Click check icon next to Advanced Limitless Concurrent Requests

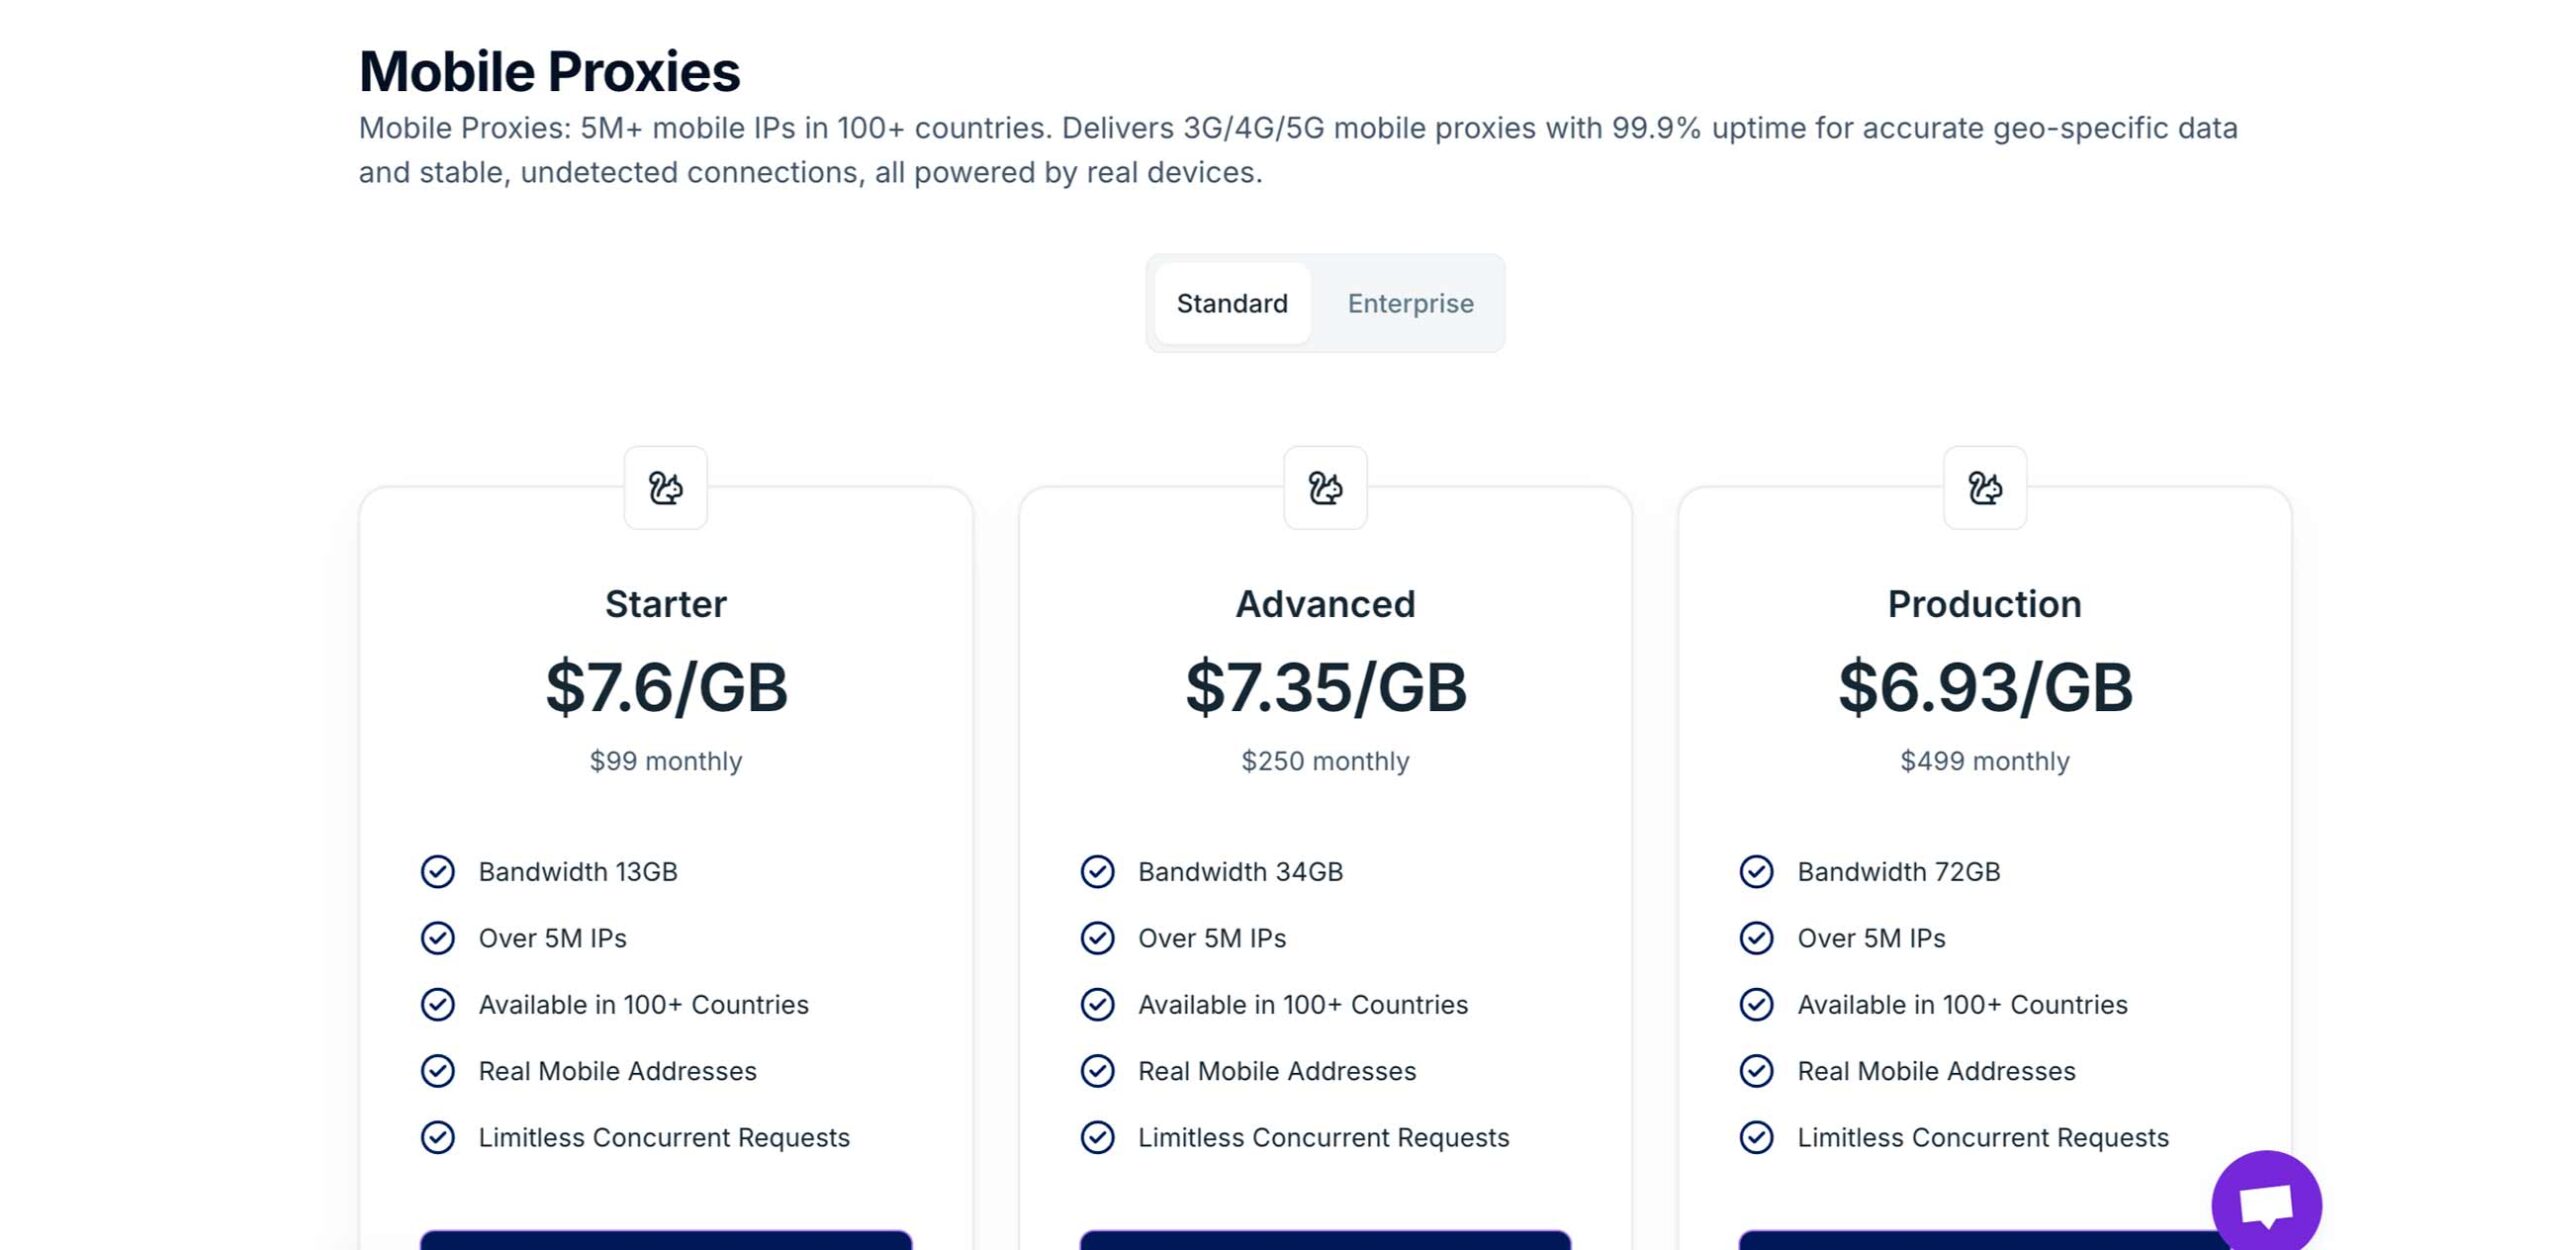(x=1097, y=1138)
